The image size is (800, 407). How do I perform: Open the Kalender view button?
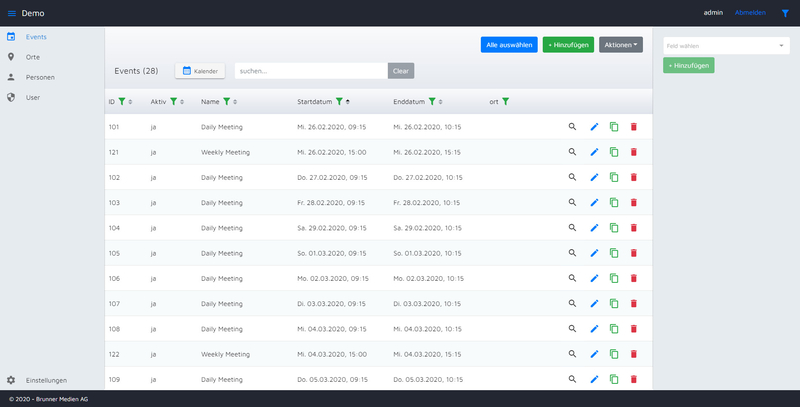tap(199, 71)
